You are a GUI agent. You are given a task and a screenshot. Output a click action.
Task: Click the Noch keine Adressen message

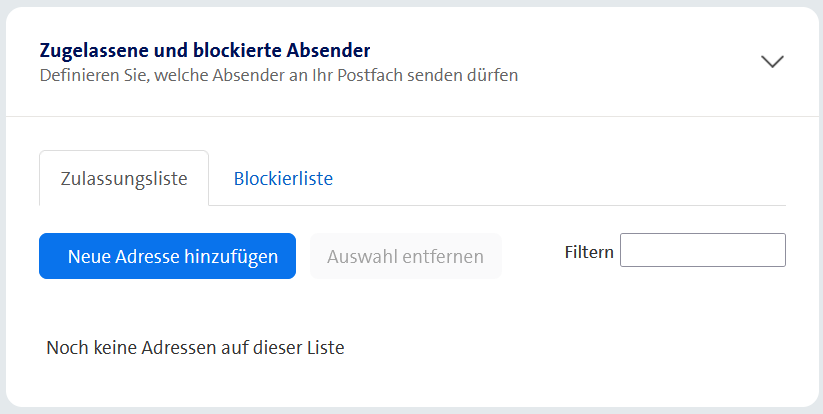coord(195,349)
